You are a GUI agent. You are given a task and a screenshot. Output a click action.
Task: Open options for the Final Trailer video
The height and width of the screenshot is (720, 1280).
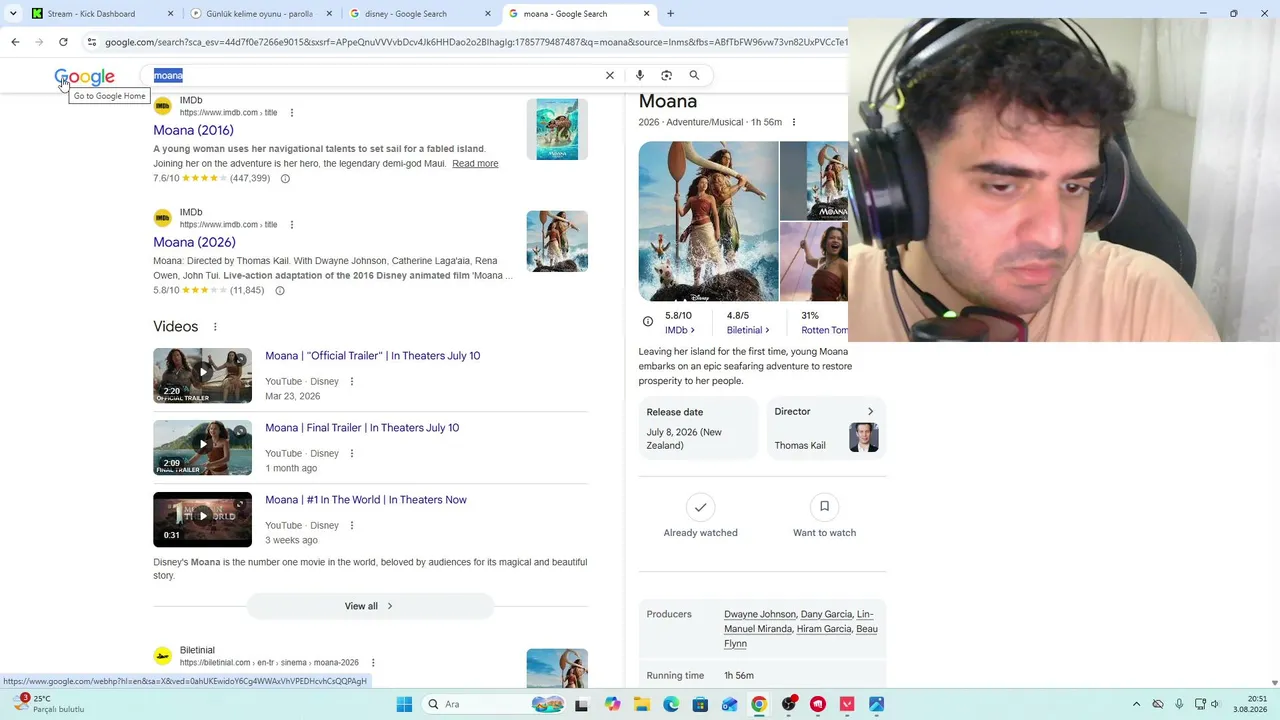click(352, 454)
